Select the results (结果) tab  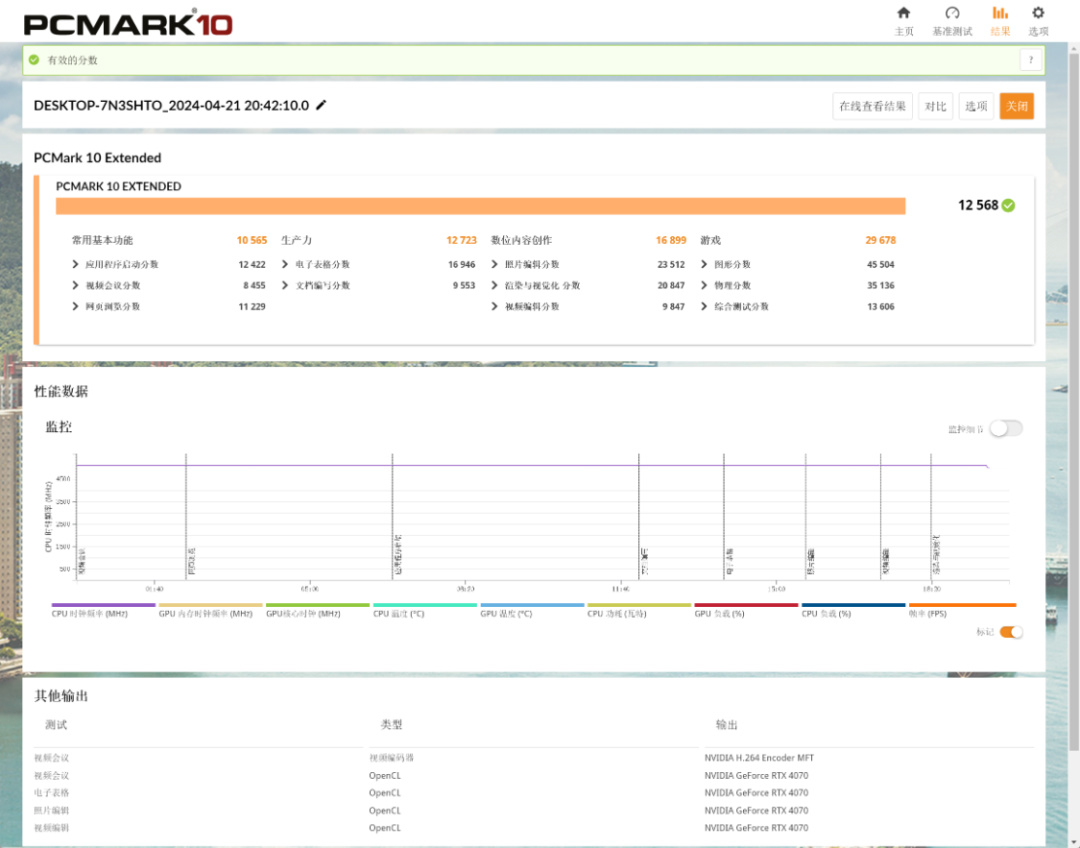tap(1000, 21)
